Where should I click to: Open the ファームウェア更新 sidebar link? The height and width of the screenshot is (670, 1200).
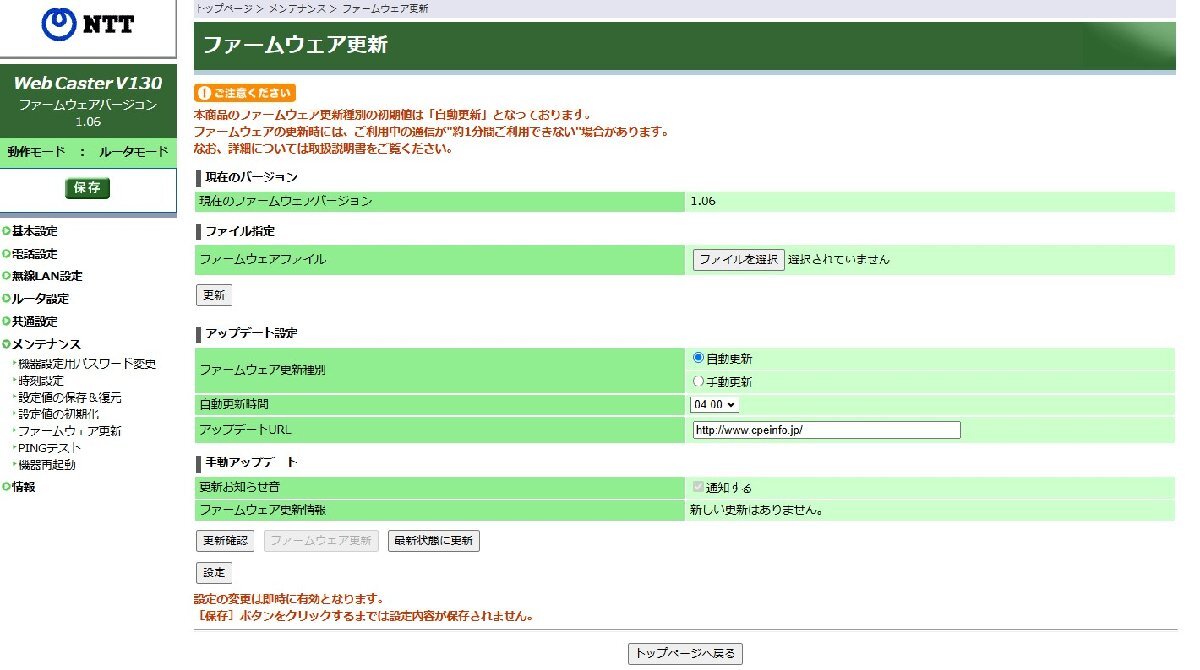(x=70, y=431)
